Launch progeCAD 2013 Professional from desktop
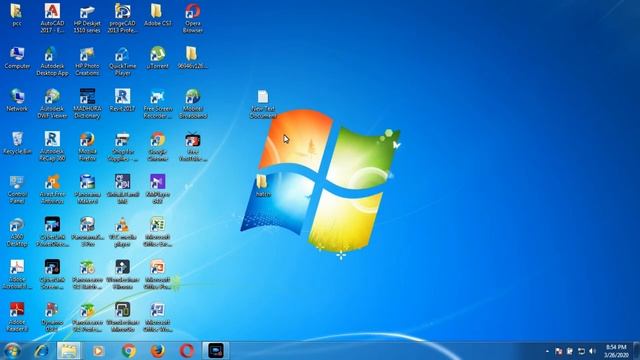The width and height of the screenshot is (640, 360). [122, 18]
